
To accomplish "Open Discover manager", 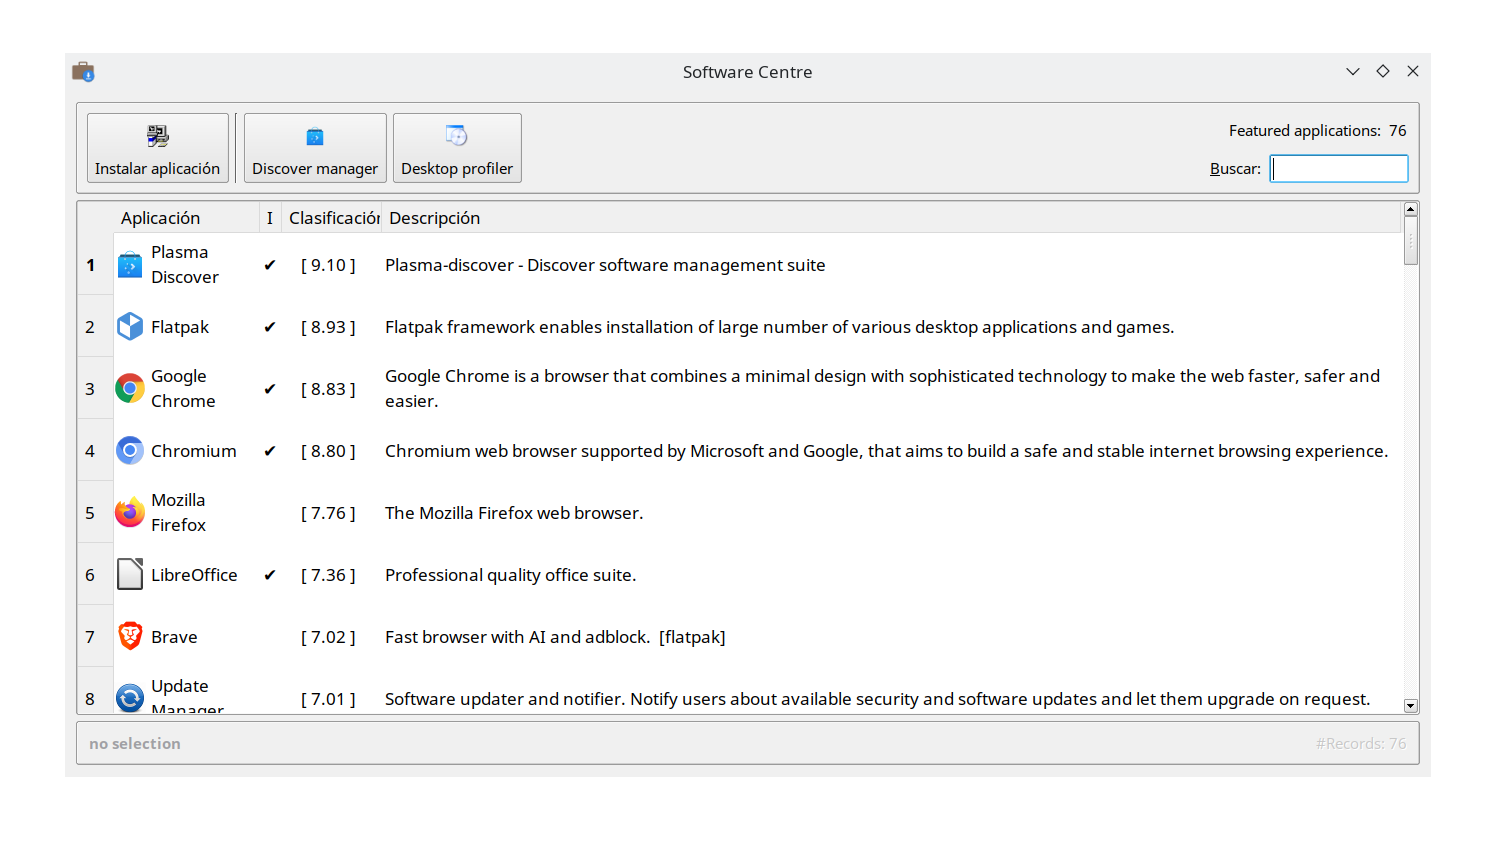I will (x=315, y=148).
